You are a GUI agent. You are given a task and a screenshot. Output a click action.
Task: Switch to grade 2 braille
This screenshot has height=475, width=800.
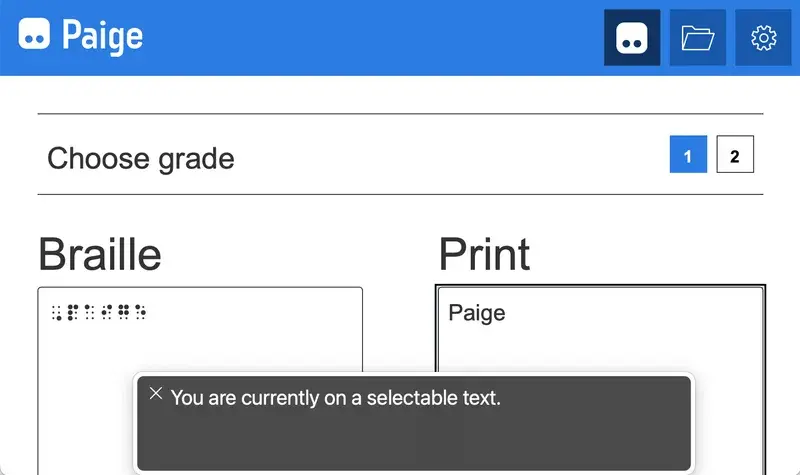coord(735,156)
